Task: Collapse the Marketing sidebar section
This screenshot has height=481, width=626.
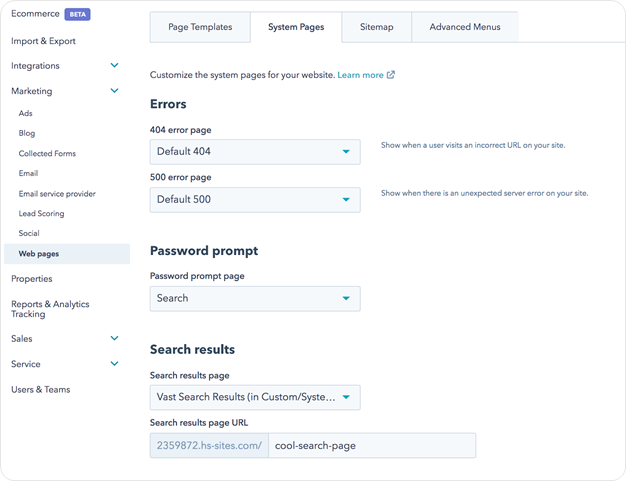Action: [114, 91]
